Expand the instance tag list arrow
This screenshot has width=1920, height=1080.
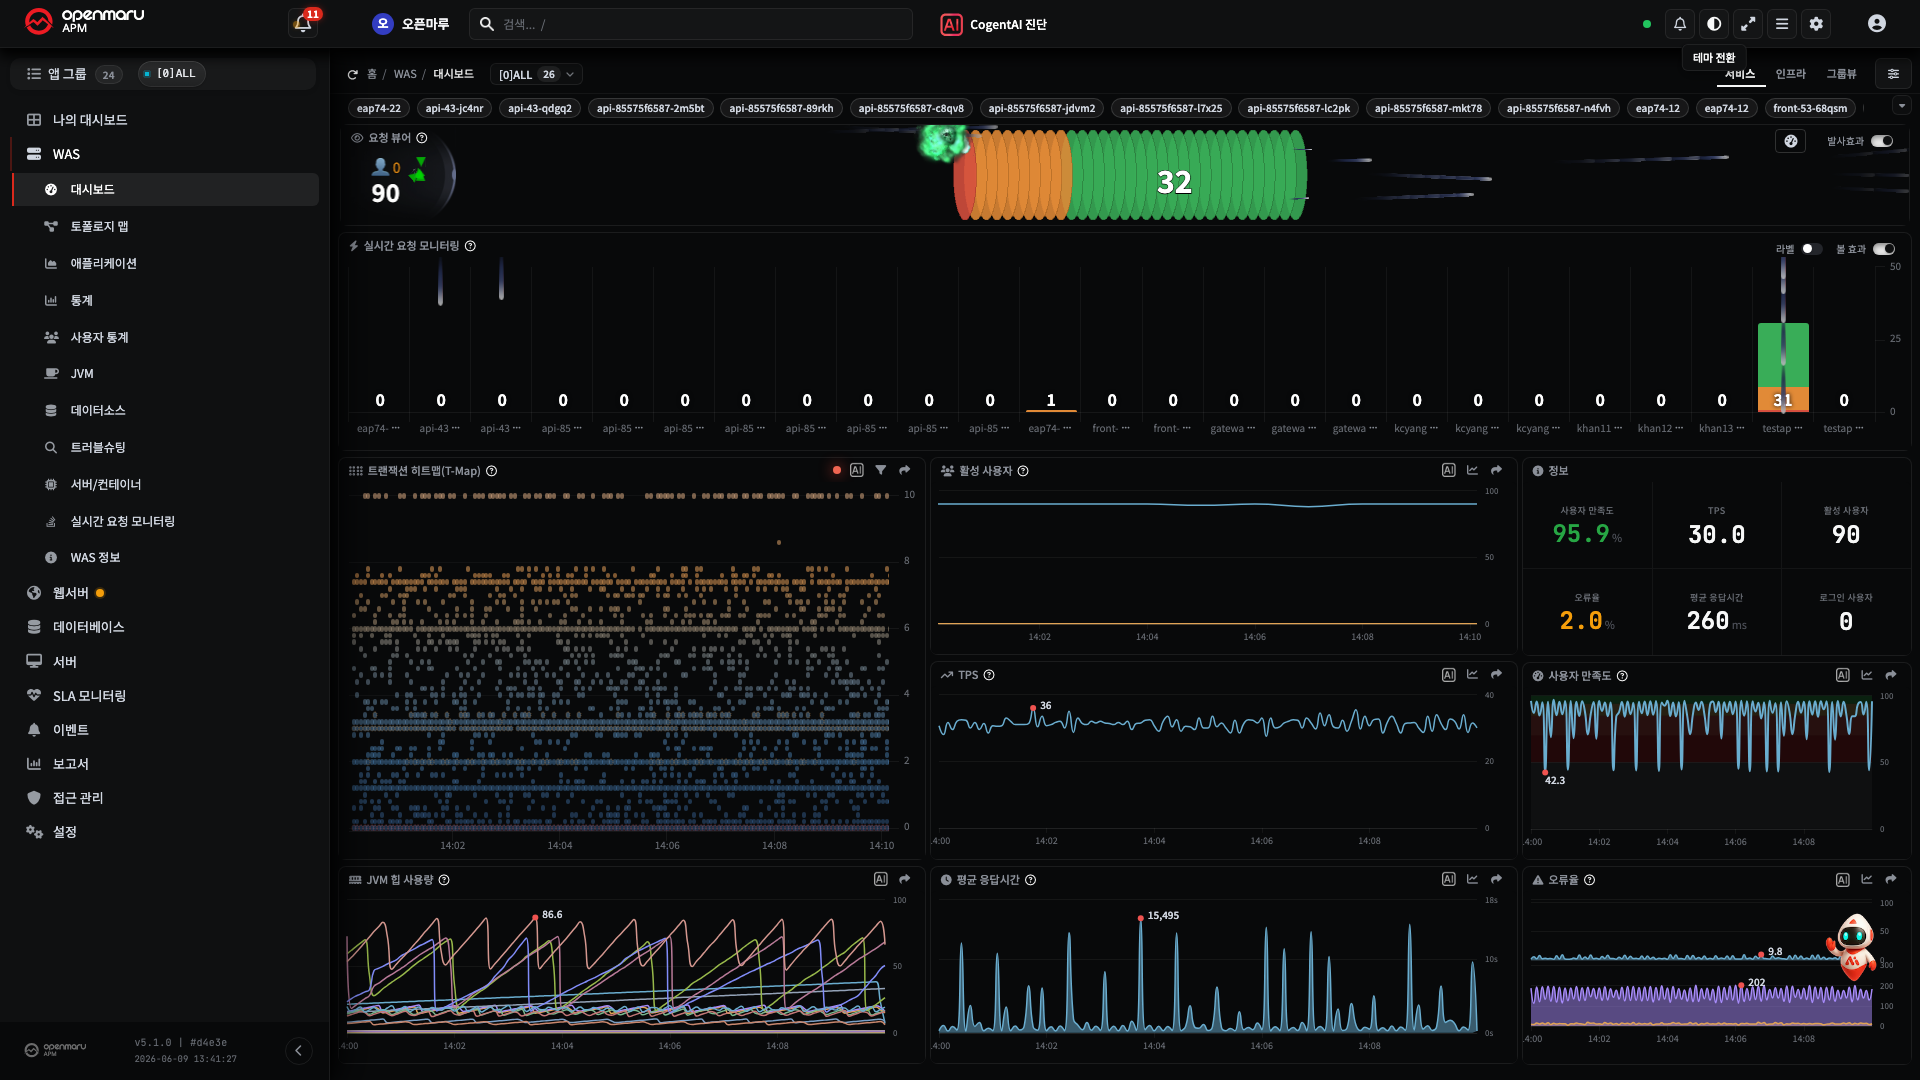tap(1901, 106)
